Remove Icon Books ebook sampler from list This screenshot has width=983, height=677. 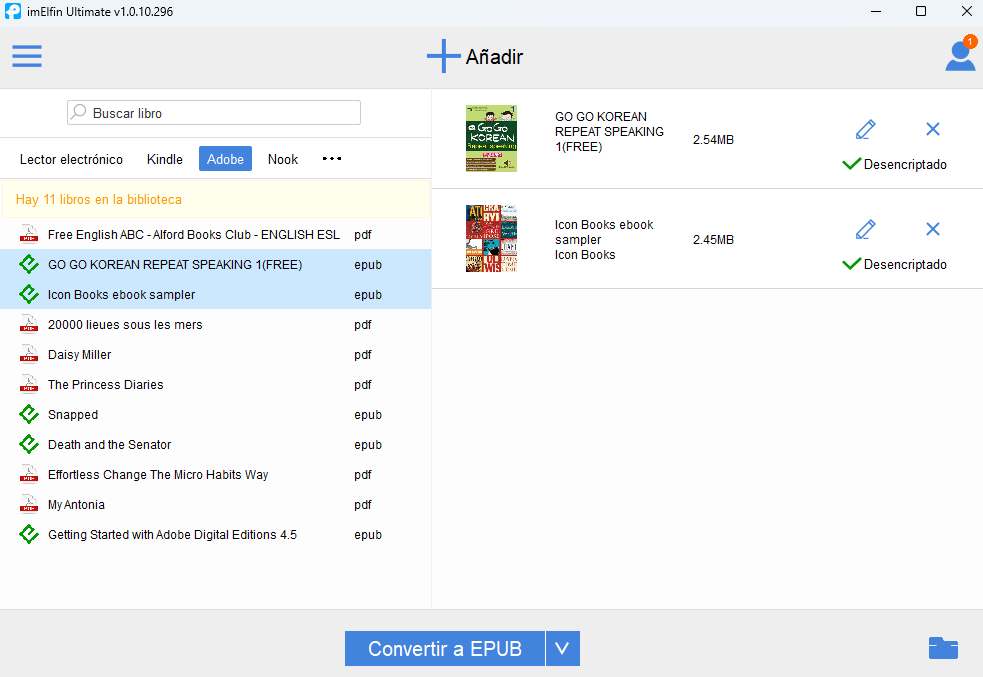[933, 229]
